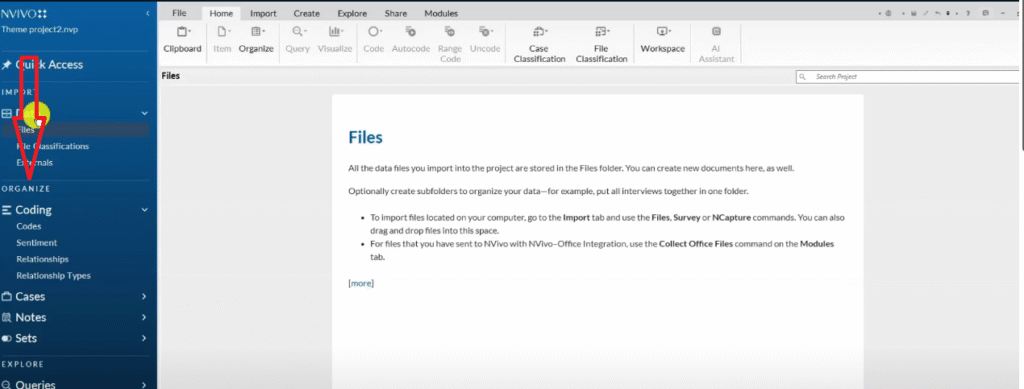Click the Range Code ribbon button
The height and width of the screenshot is (389, 1024).
pyautogui.click(x=450, y=44)
